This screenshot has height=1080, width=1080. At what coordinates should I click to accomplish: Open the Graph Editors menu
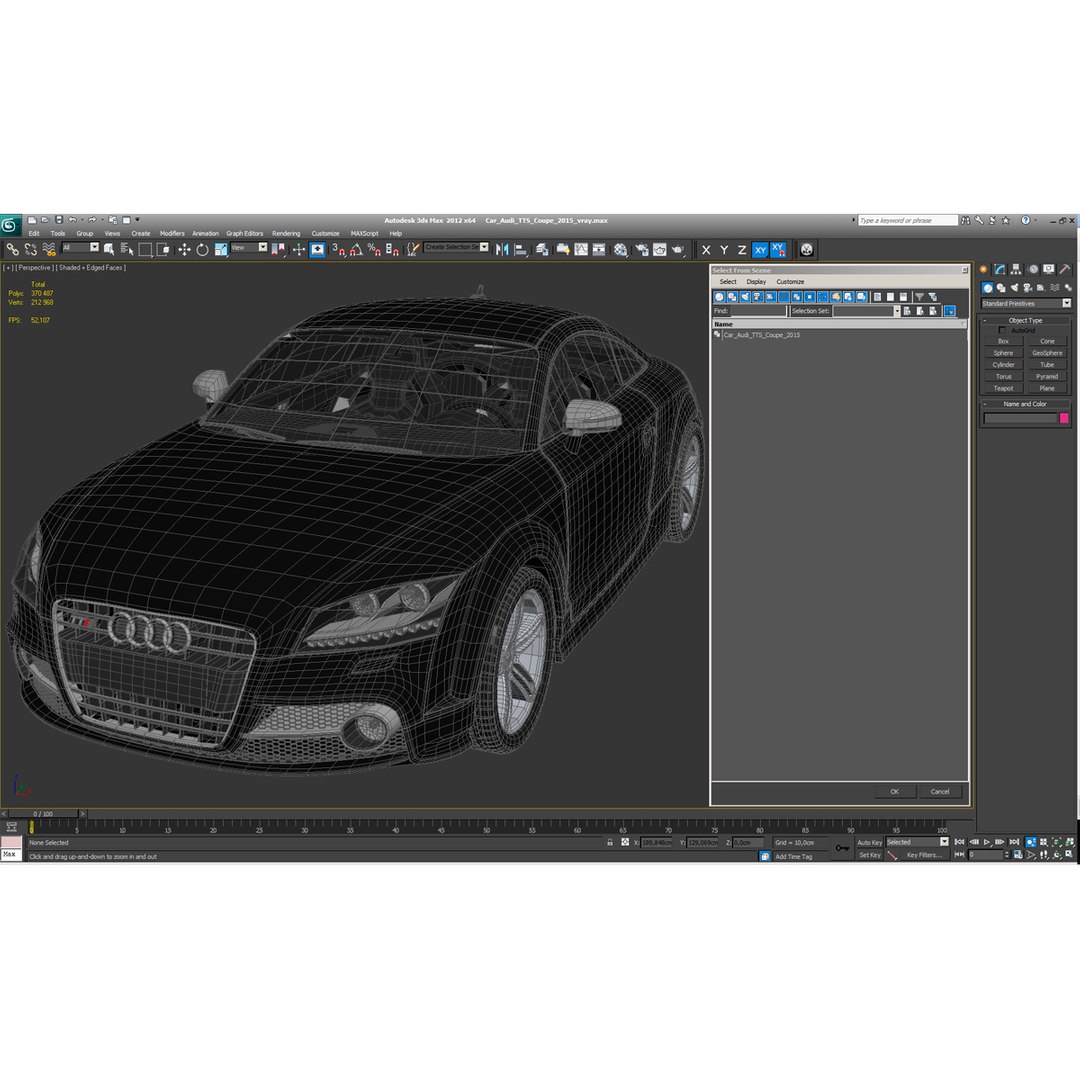click(x=245, y=233)
